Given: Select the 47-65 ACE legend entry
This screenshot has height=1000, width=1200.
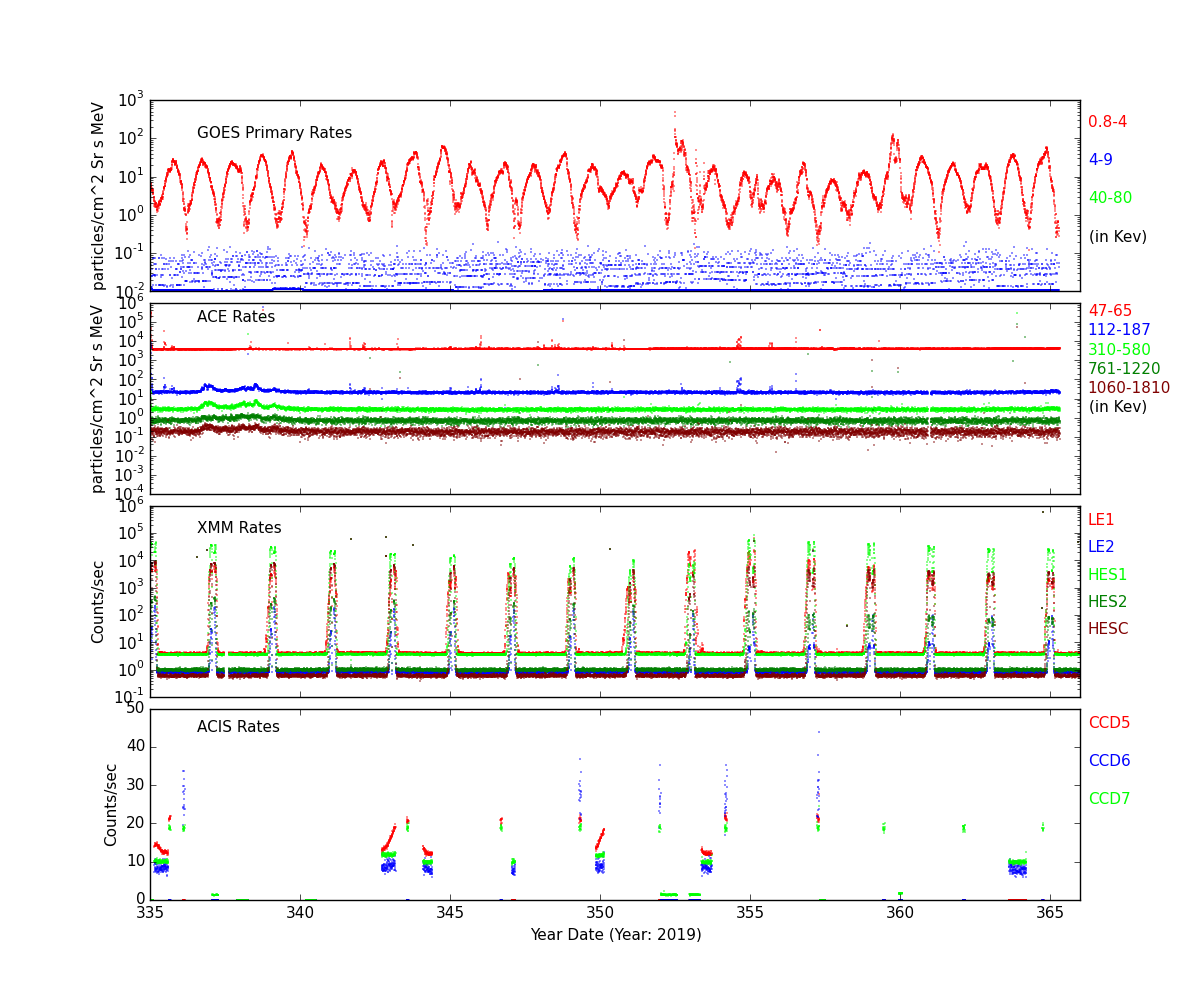Looking at the screenshot, I should click(x=1110, y=311).
